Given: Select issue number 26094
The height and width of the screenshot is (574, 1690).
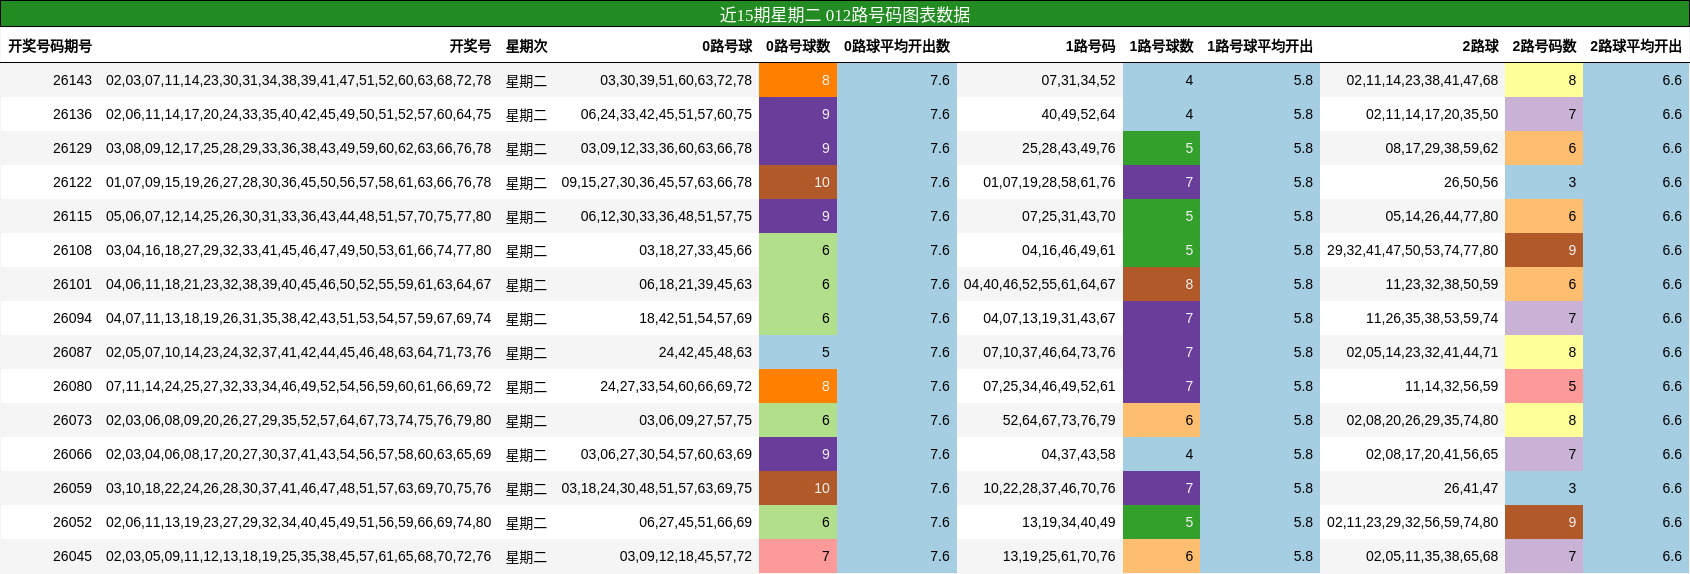Looking at the screenshot, I should pyautogui.click(x=72, y=318).
